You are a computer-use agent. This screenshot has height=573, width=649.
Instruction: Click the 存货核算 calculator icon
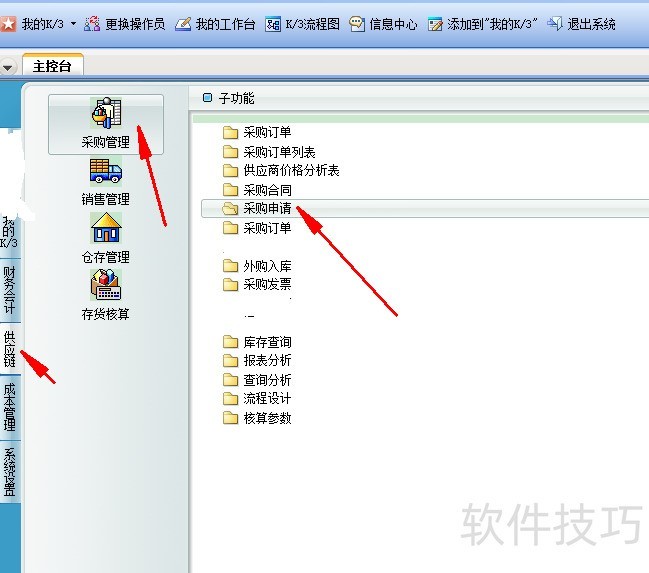tap(105, 287)
